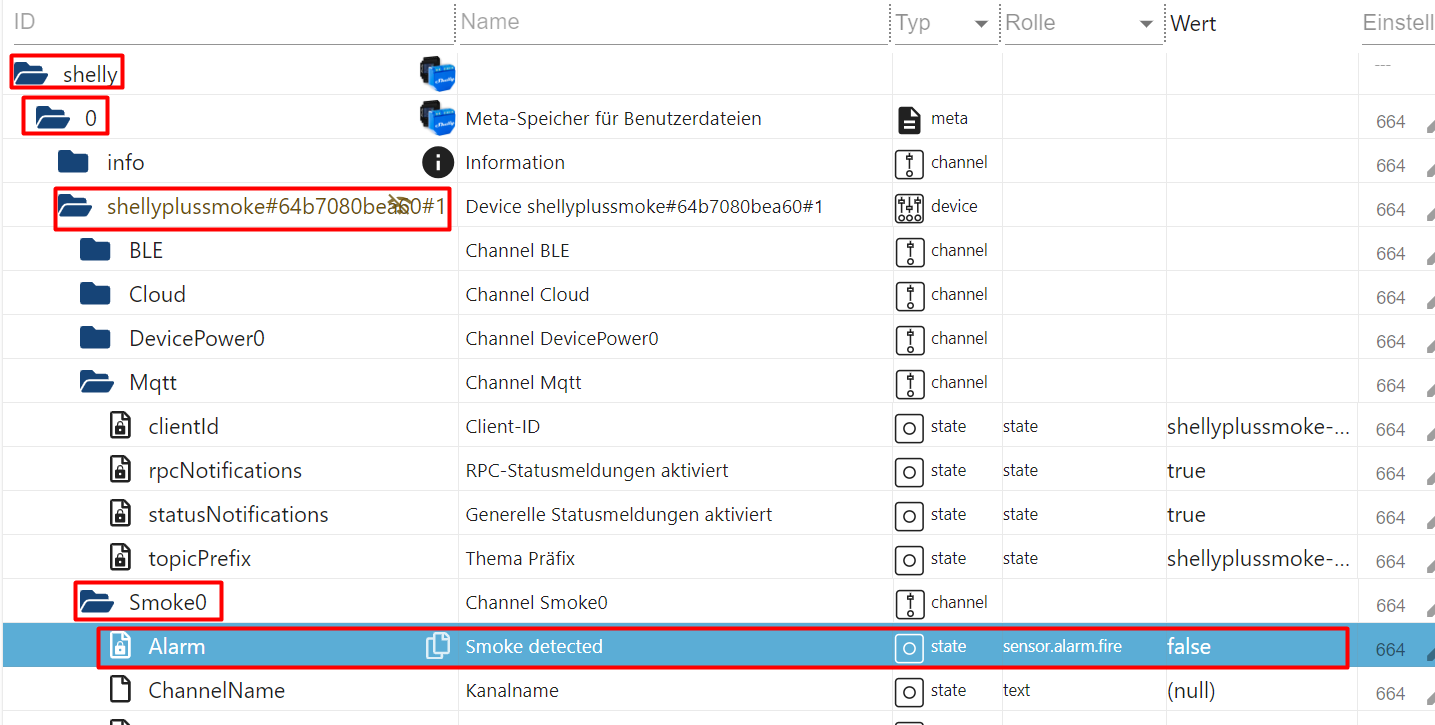Viewport: 1435px width, 725px height.
Task: Collapse the Mqtt channel folder
Action: (x=96, y=382)
